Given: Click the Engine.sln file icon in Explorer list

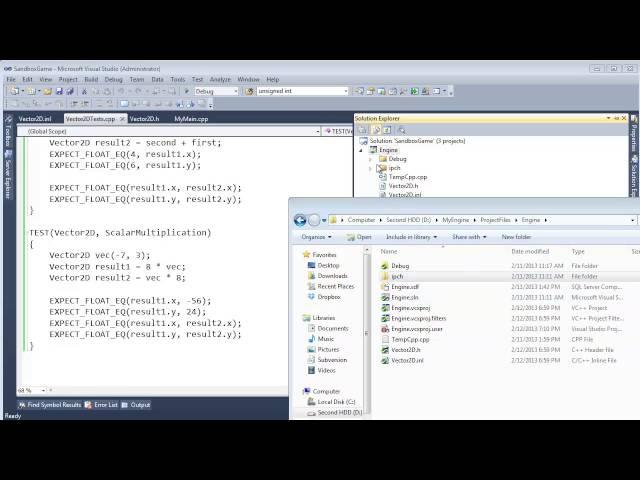Looking at the screenshot, I should tap(384, 297).
